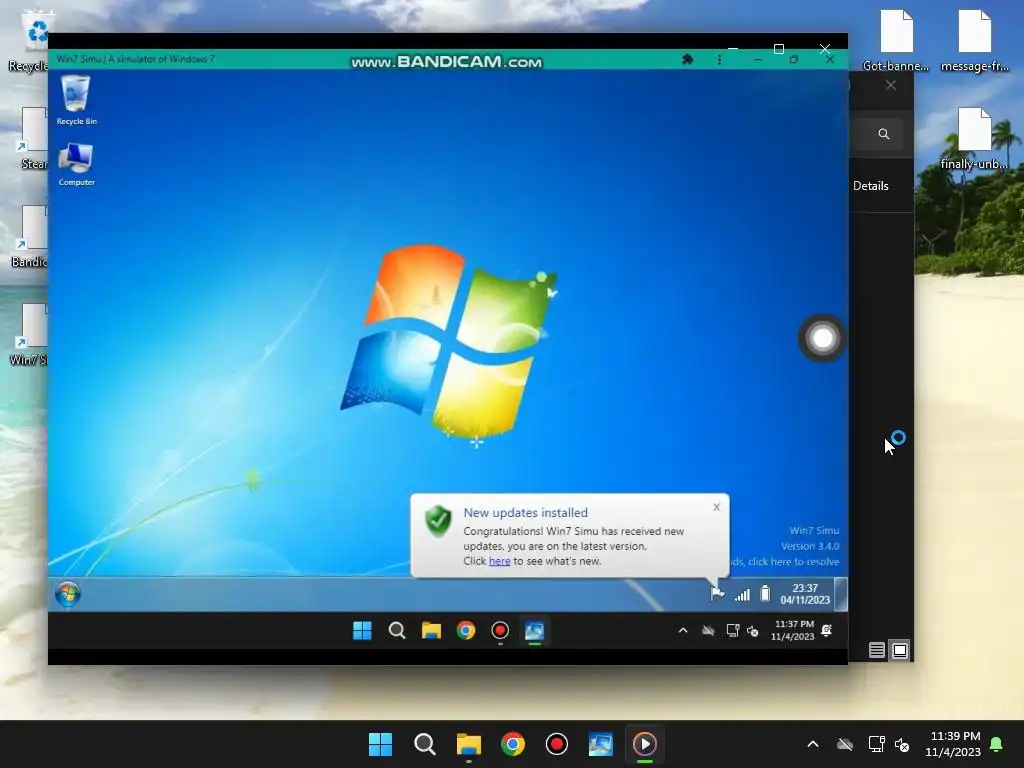Open Bandicam recorder from the taskbar
1024x768 pixels.
556,744
